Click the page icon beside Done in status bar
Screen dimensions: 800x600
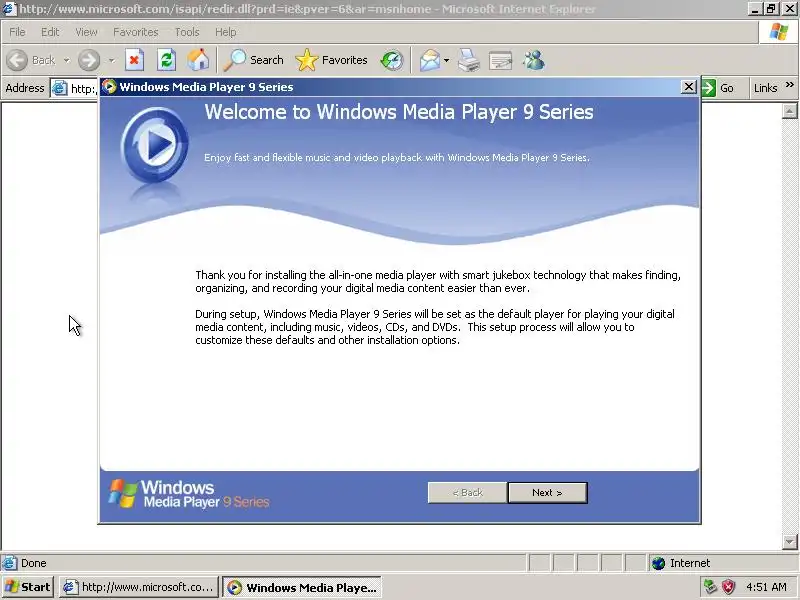9,563
